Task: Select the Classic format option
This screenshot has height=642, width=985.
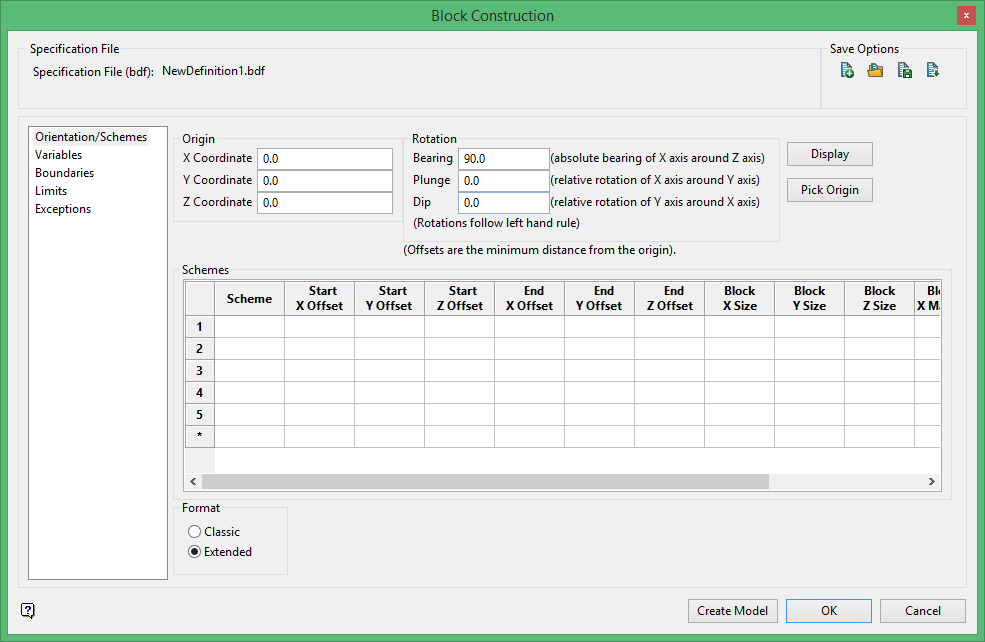Action: coord(195,532)
